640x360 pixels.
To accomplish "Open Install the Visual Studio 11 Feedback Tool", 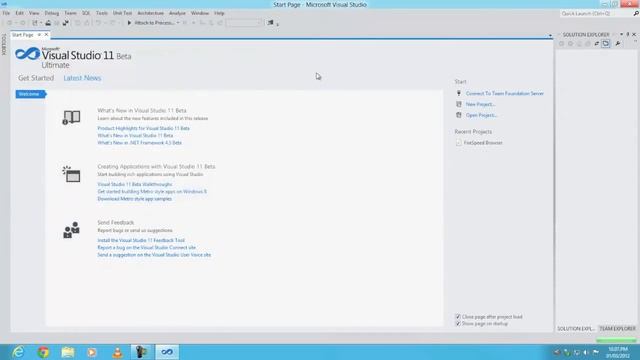I will pos(141,240).
